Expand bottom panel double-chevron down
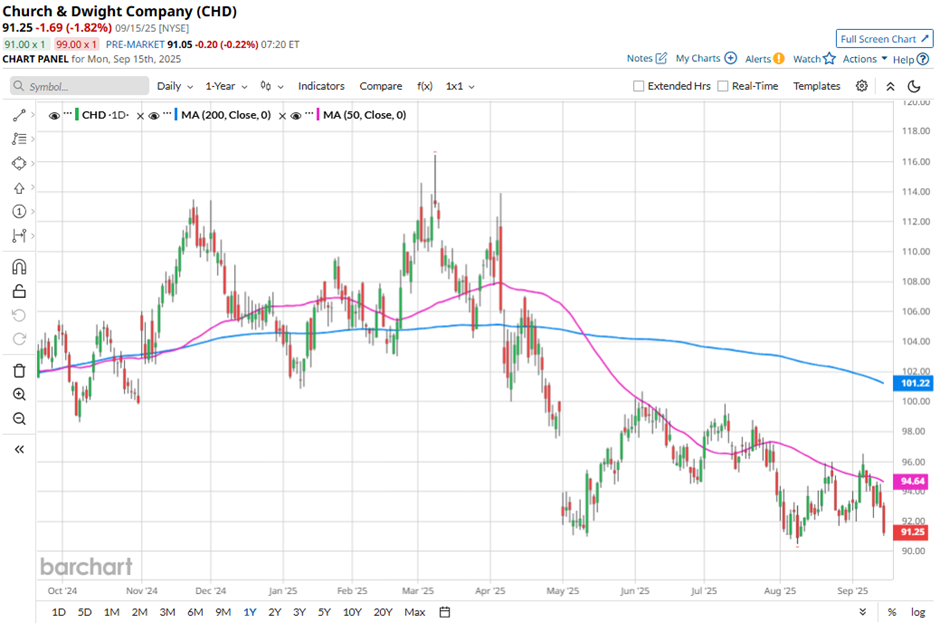The image size is (940, 623). (862, 612)
